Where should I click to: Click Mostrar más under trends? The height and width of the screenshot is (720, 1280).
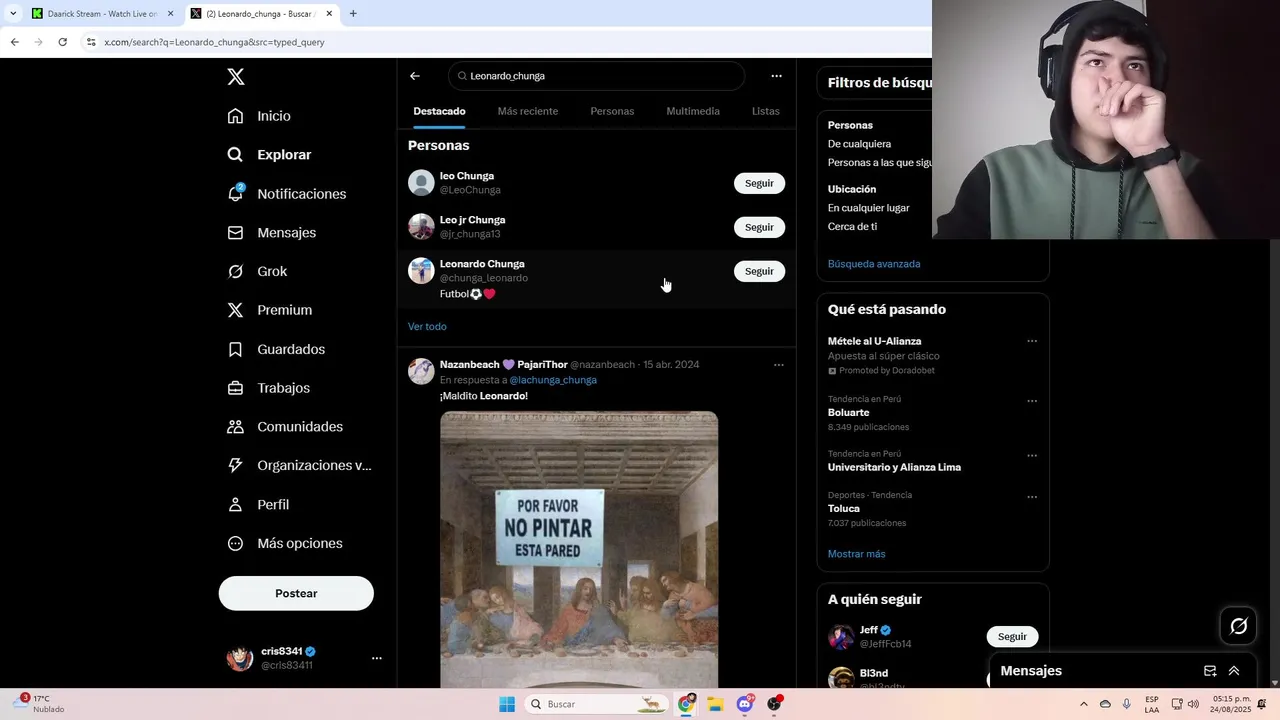pyautogui.click(x=856, y=554)
